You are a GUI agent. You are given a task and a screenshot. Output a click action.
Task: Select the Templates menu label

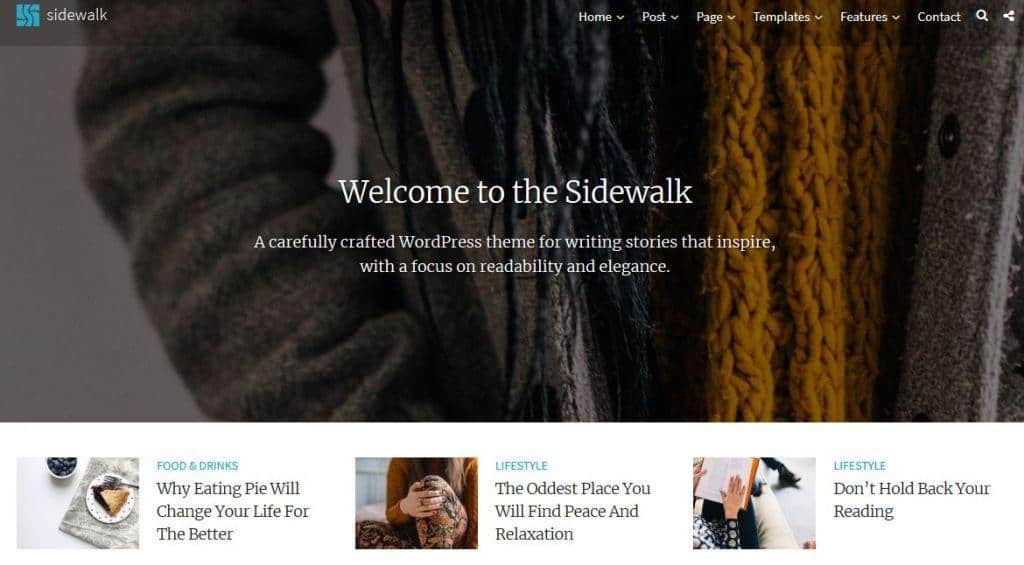781,17
